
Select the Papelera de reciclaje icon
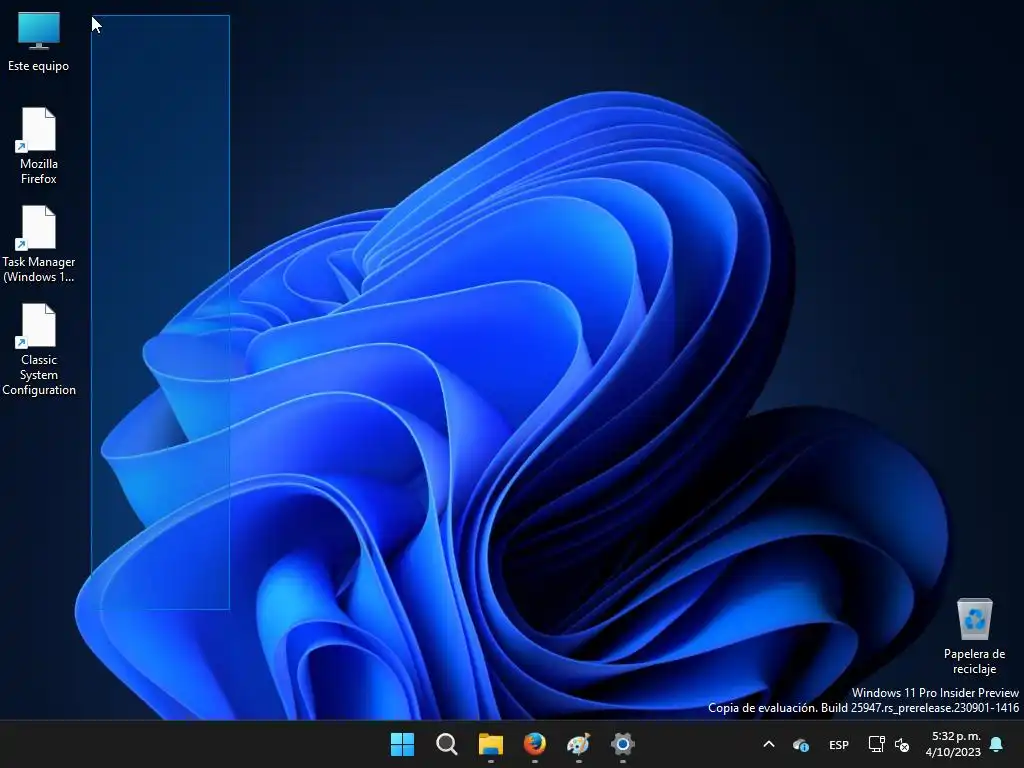(x=974, y=636)
